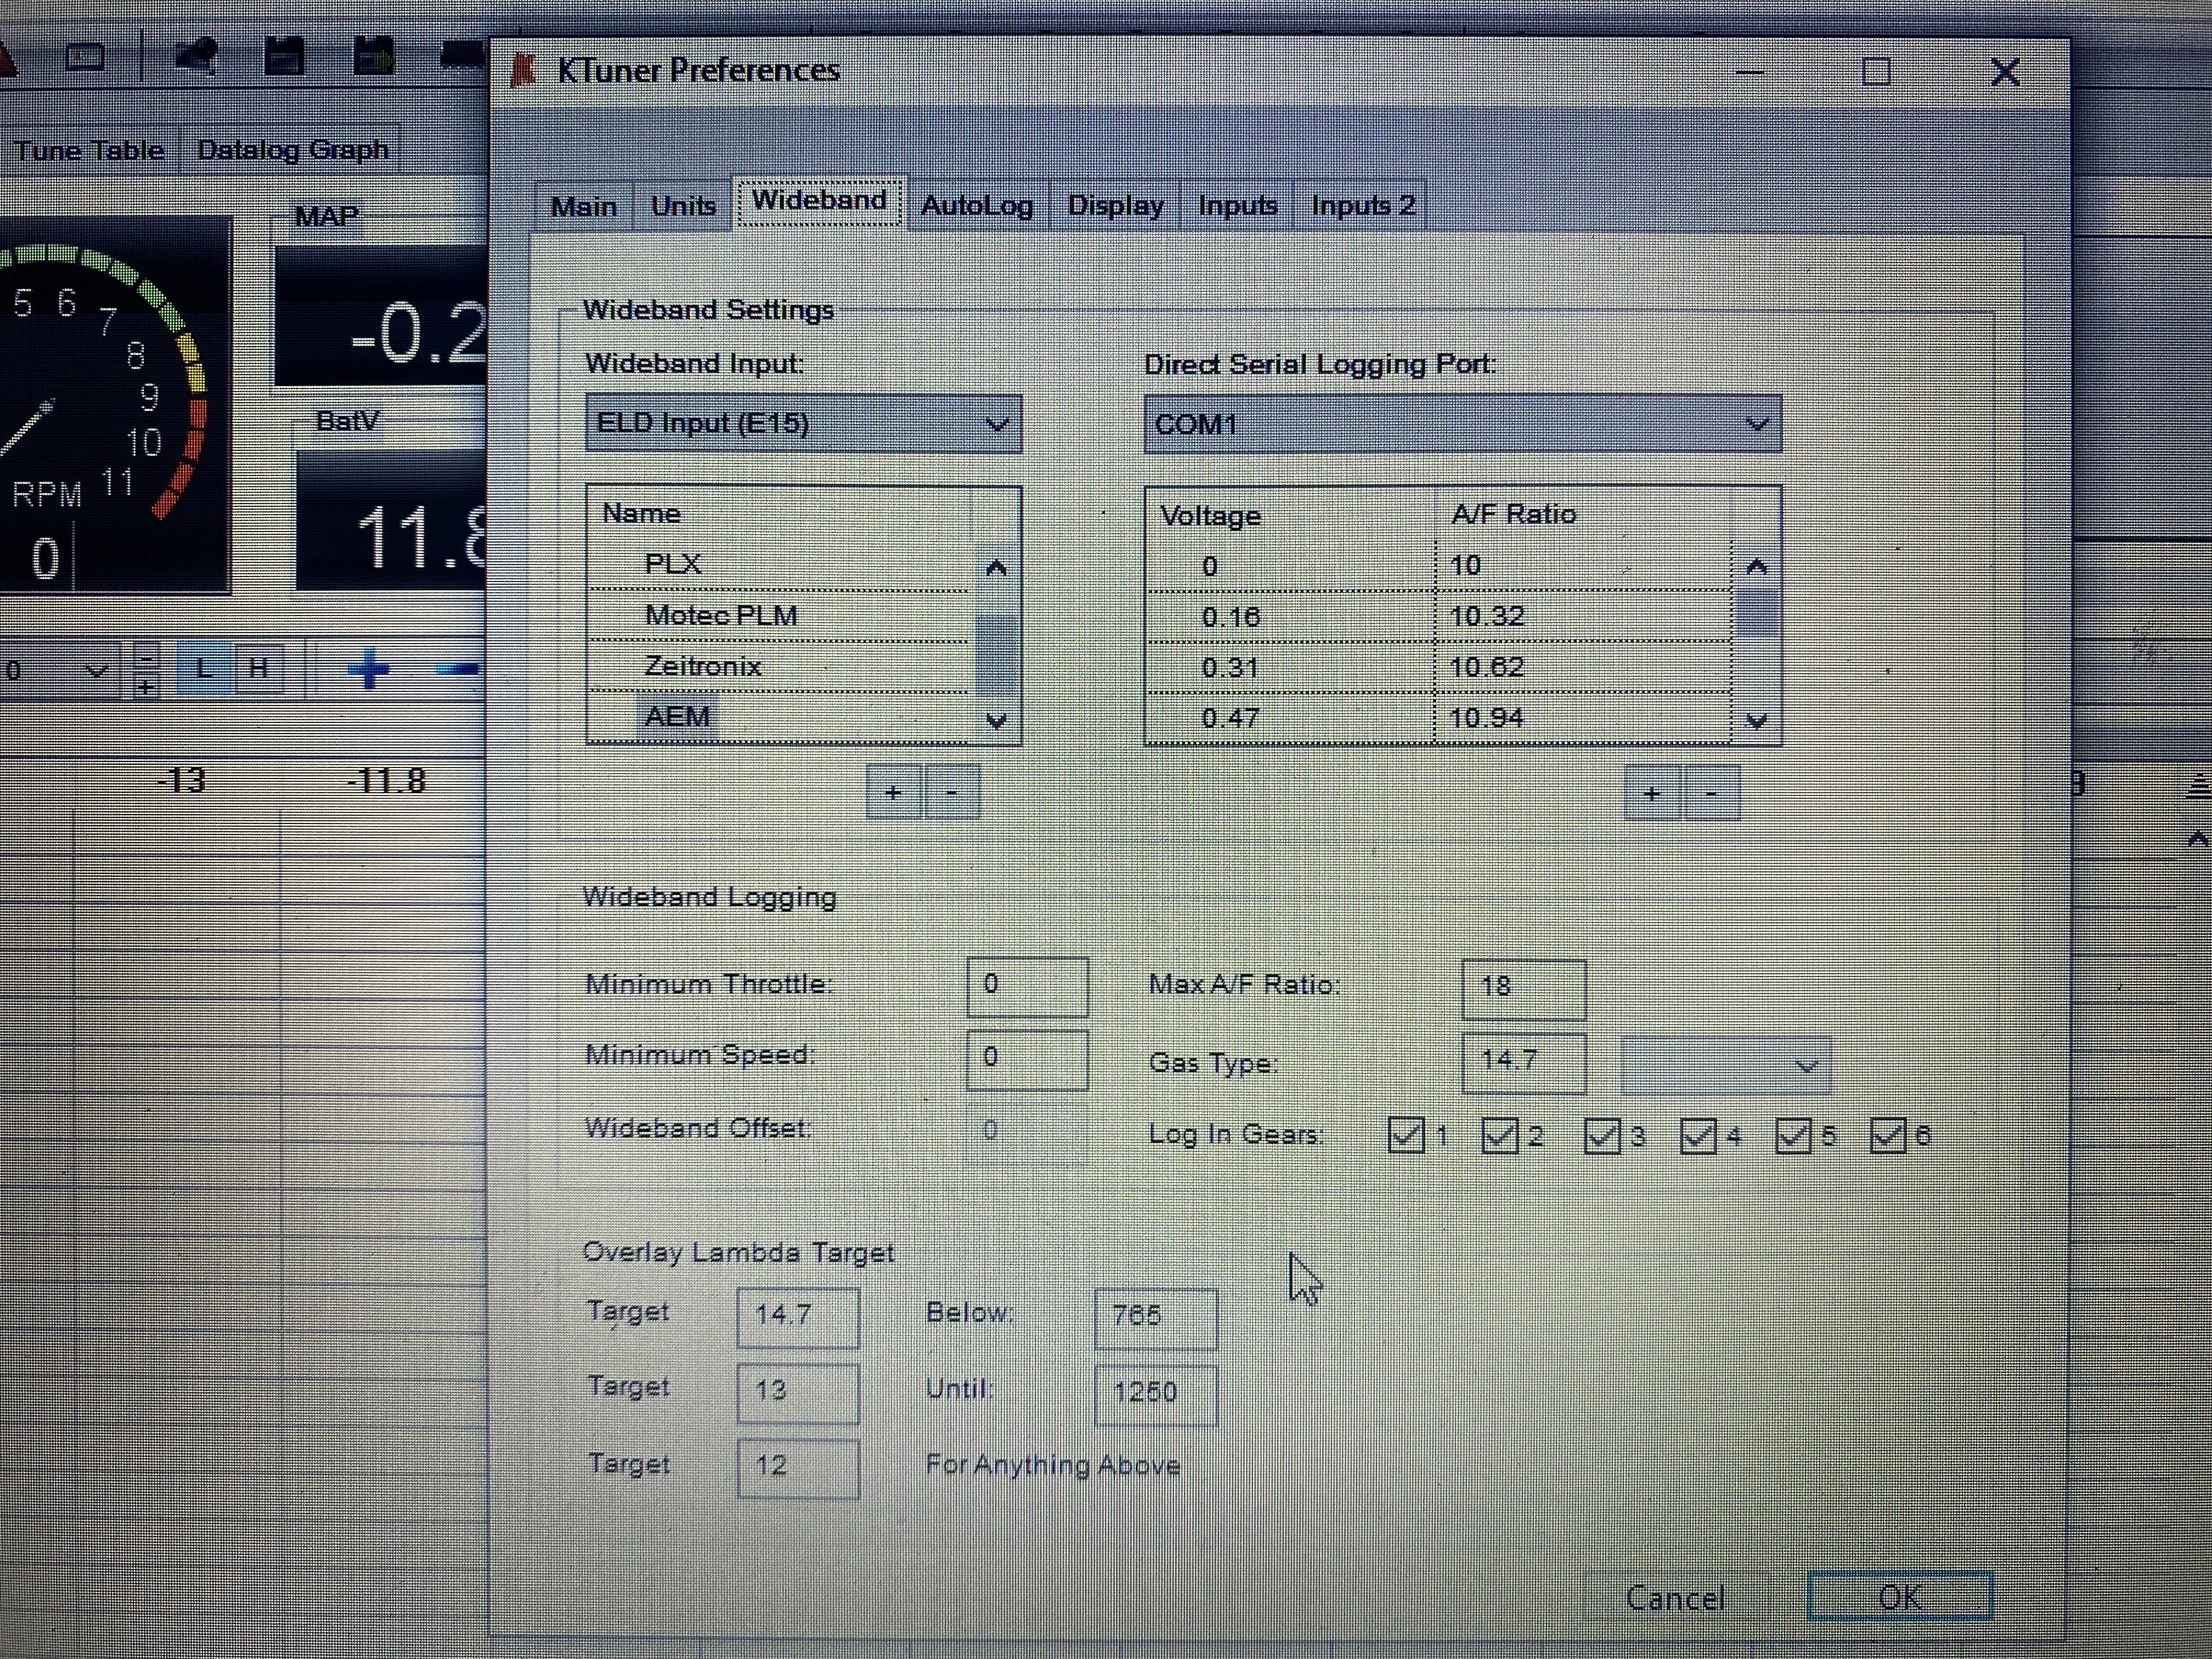Click the 10.62 A/F Ratio cell

click(x=1583, y=668)
